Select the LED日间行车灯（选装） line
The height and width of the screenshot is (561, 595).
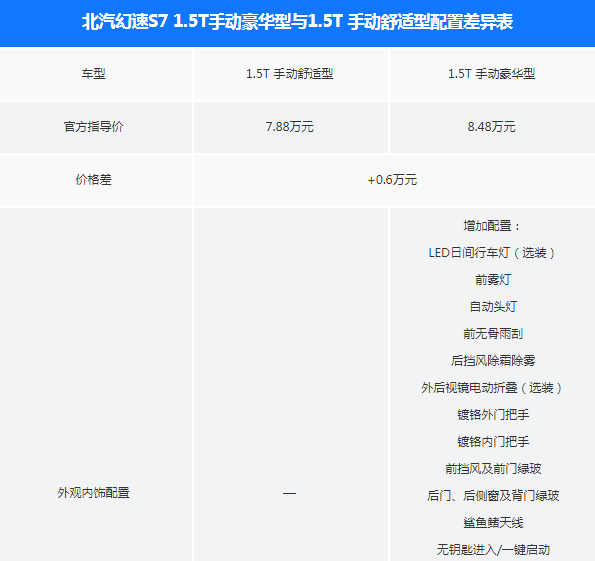tap(492, 253)
